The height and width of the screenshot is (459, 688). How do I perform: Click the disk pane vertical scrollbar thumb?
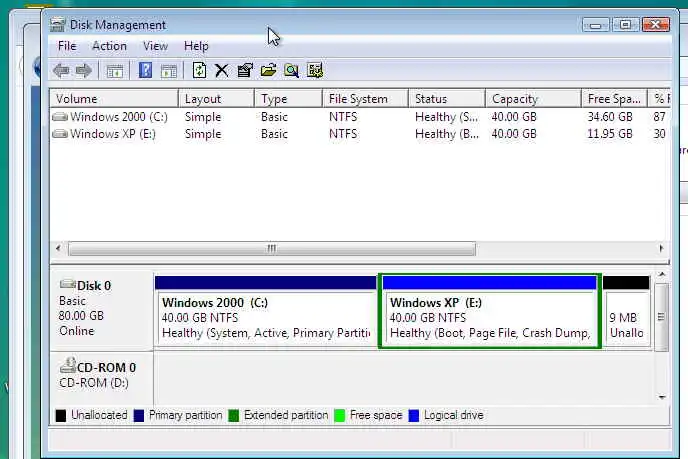pos(661,317)
